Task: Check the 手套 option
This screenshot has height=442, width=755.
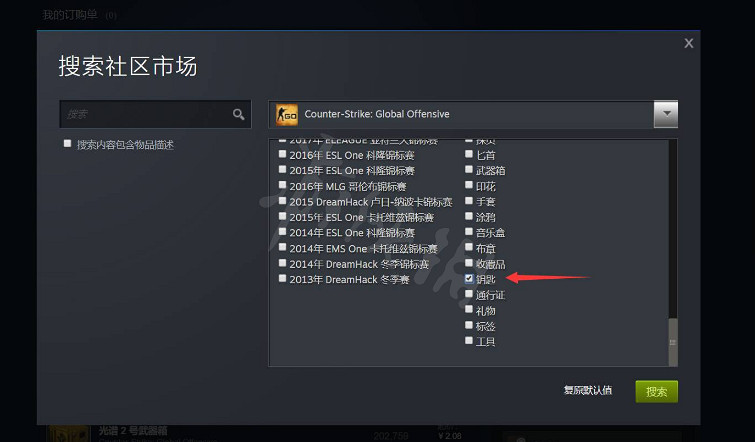Action: 469,200
